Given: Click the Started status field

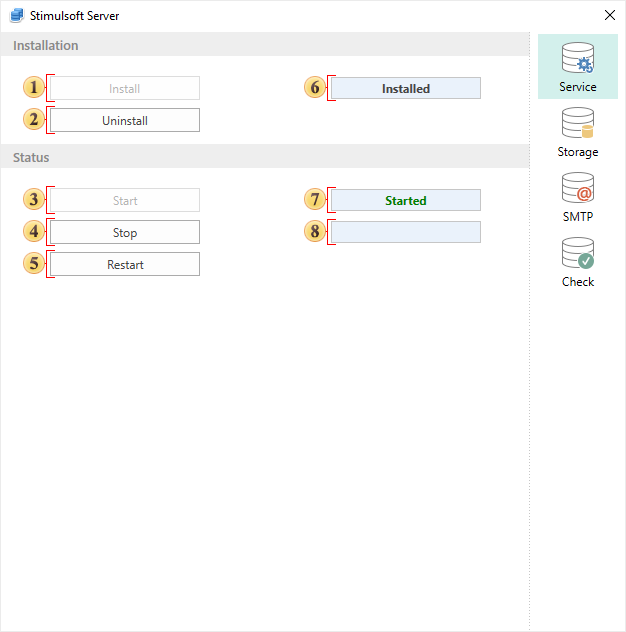Looking at the screenshot, I should tap(406, 200).
